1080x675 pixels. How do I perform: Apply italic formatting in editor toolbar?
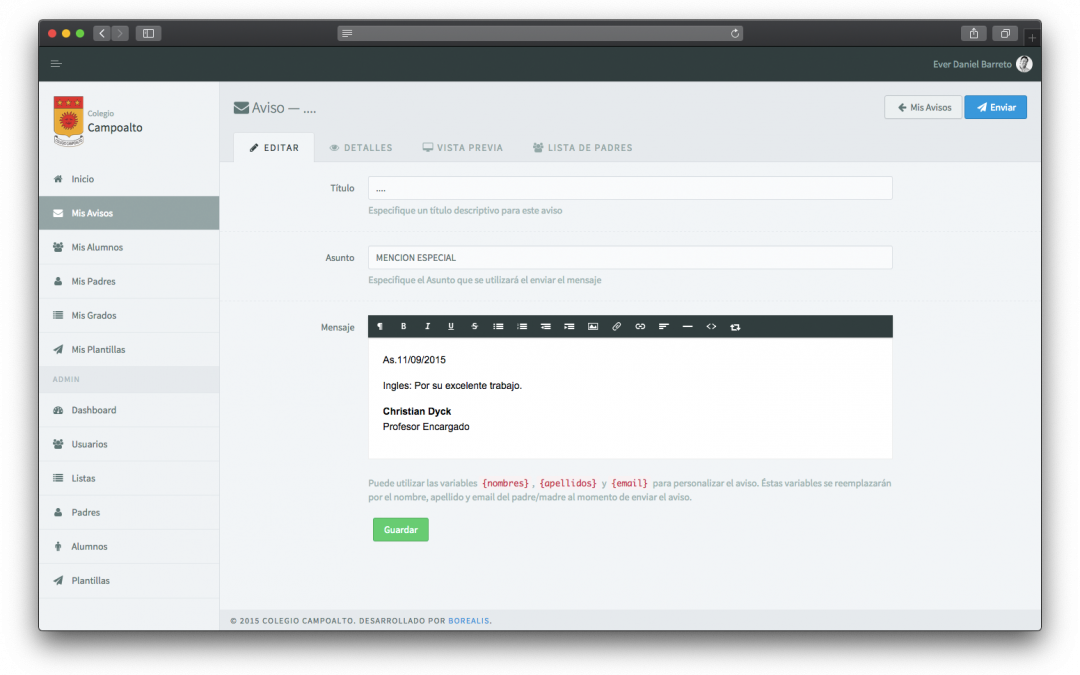tap(427, 327)
